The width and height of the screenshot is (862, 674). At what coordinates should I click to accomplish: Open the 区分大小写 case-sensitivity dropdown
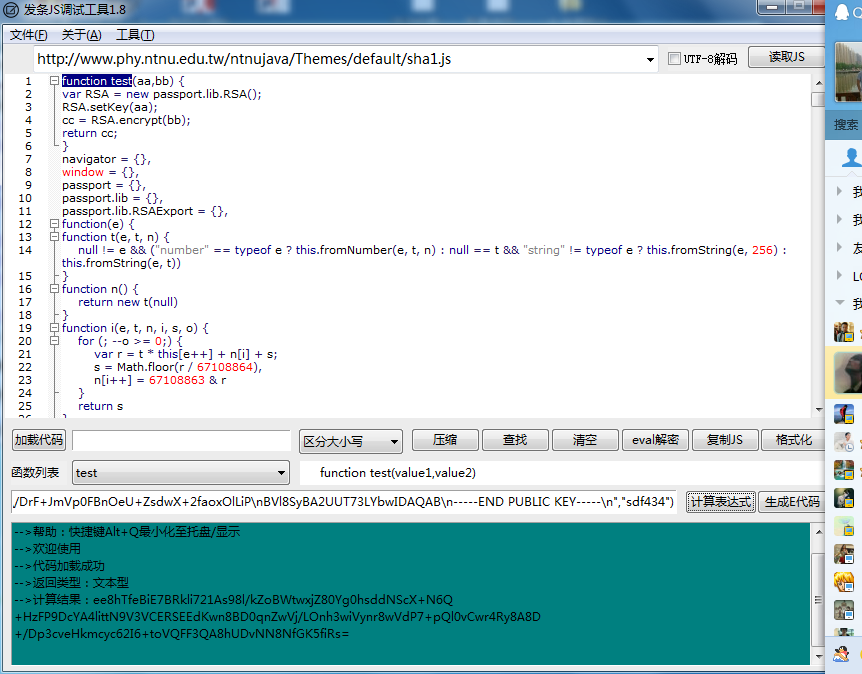pyautogui.click(x=348, y=440)
